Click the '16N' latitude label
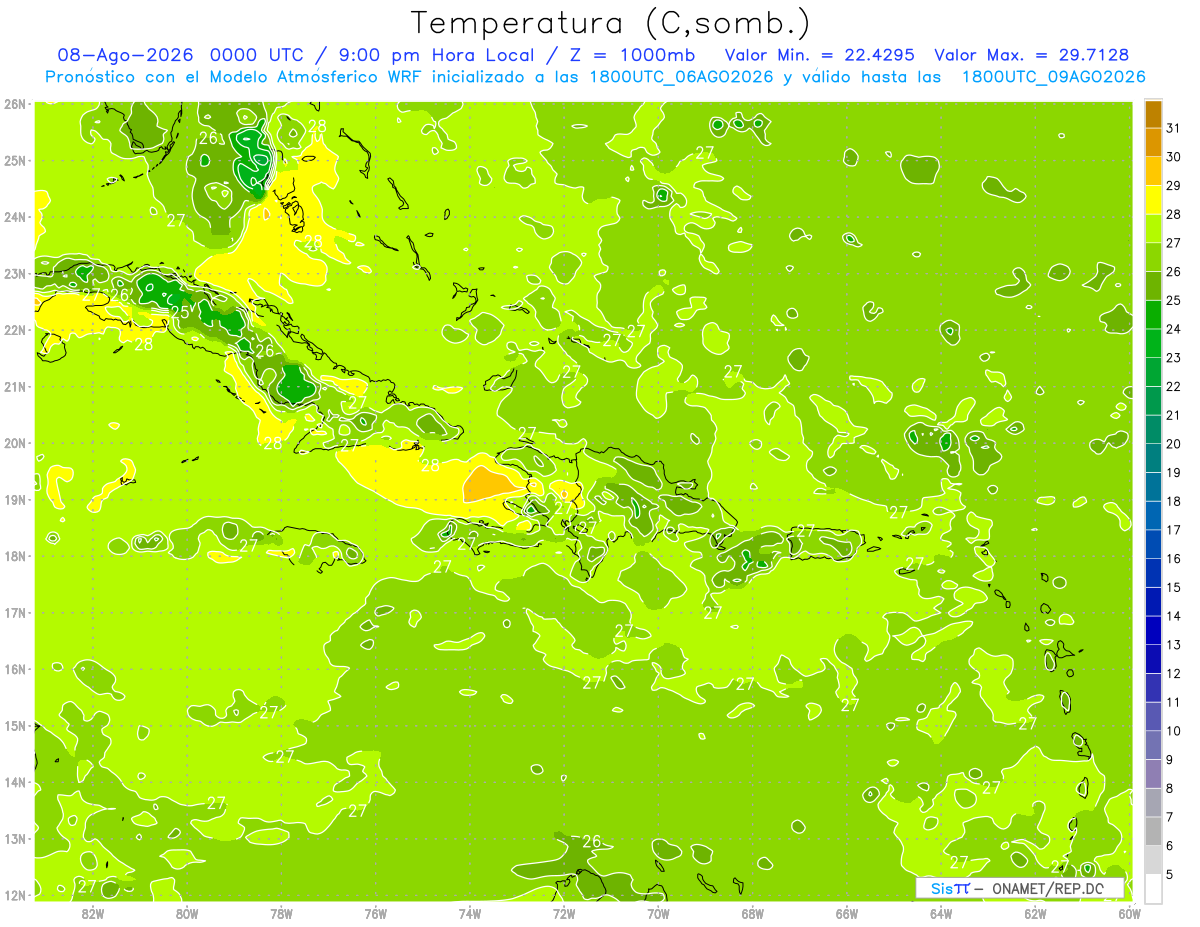 point(15,669)
